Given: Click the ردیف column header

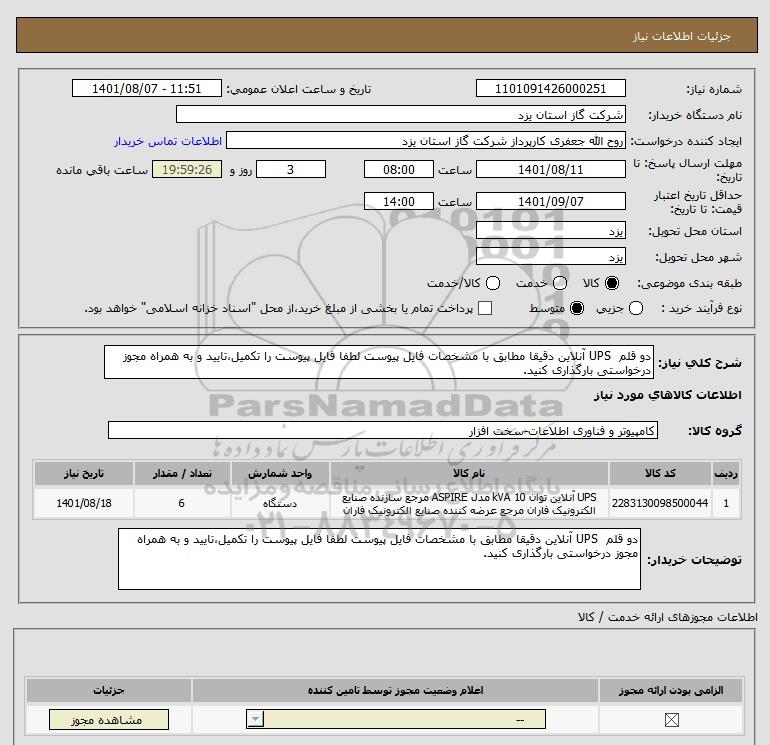Looking at the screenshot, I should (x=726, y=473).
